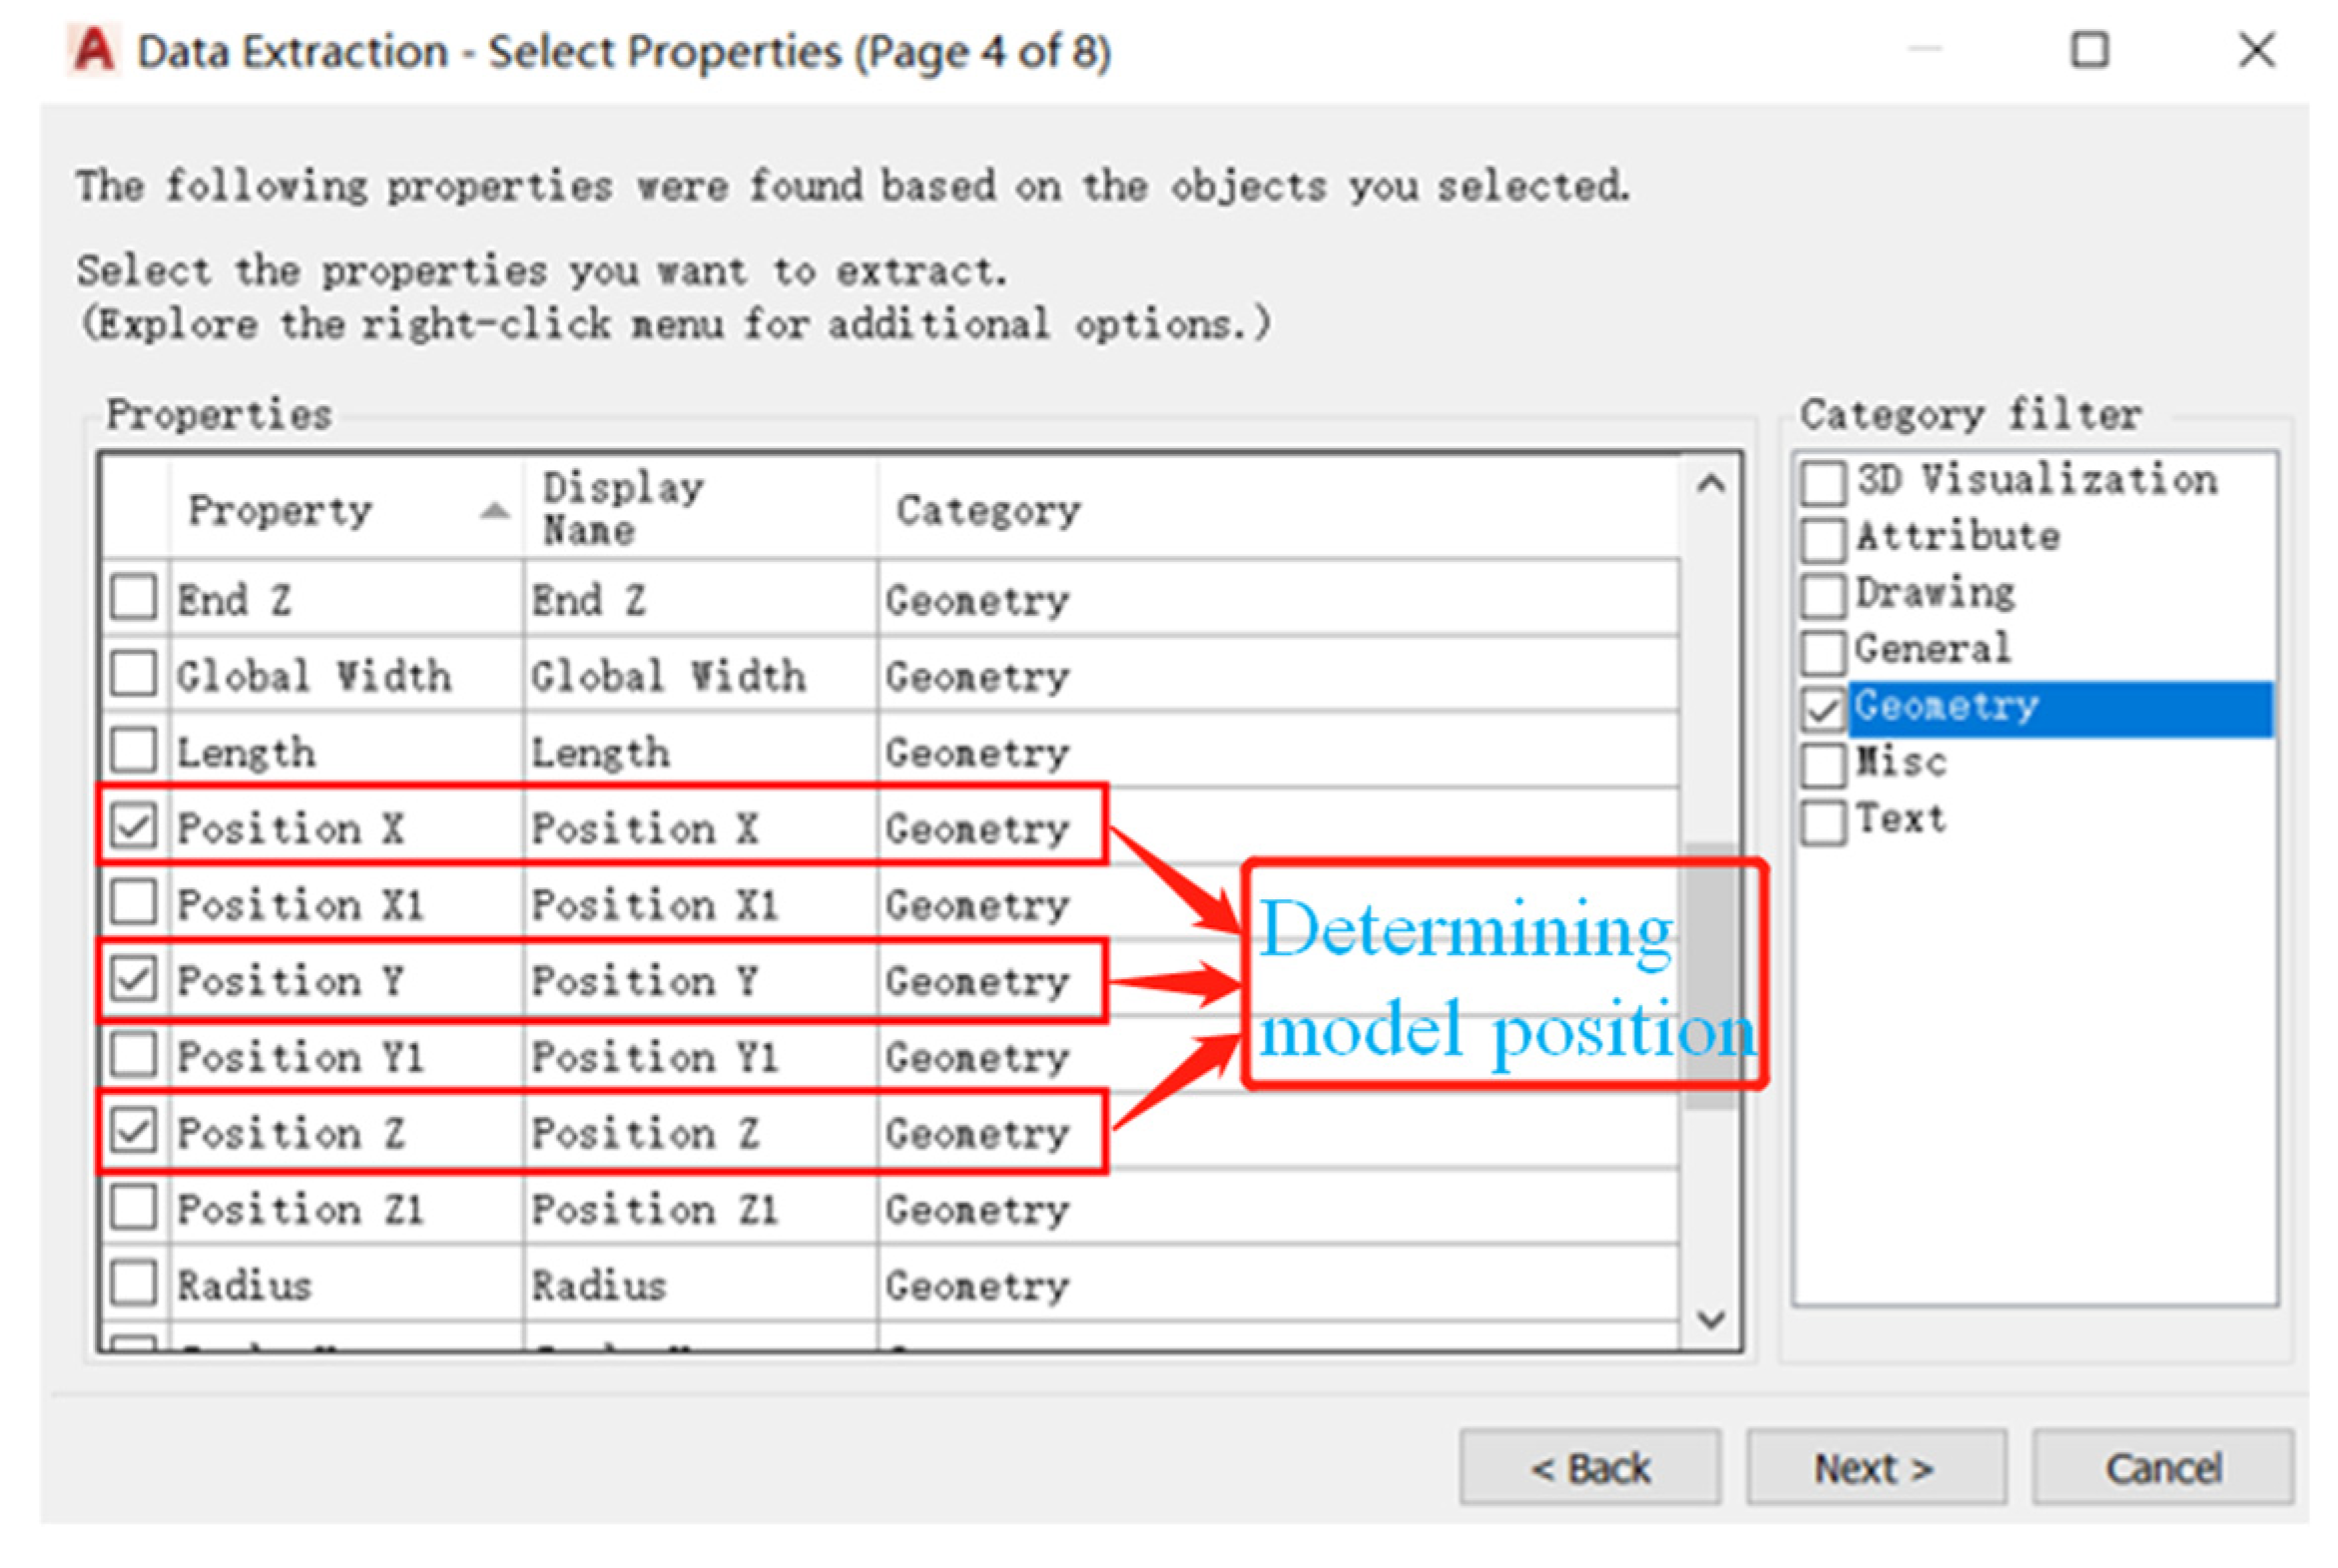
Task: Click Property column sort arrow
Action: pos(494,511)
